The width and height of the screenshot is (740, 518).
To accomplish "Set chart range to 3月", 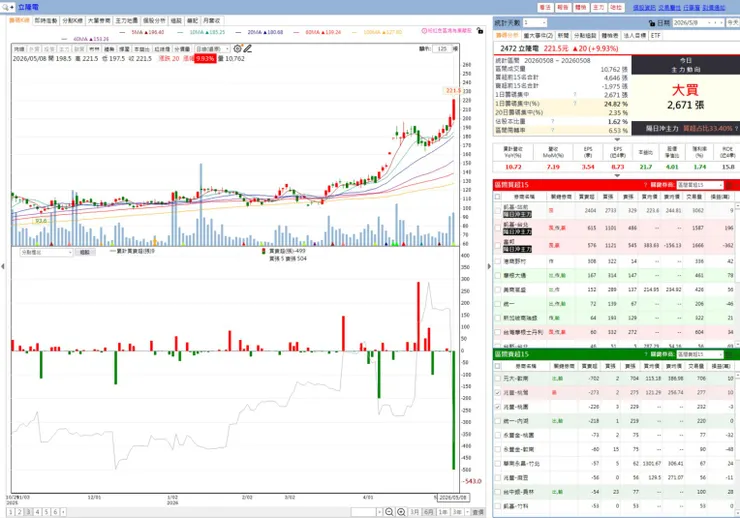I will pyautogui.click(x=414, y=512).
